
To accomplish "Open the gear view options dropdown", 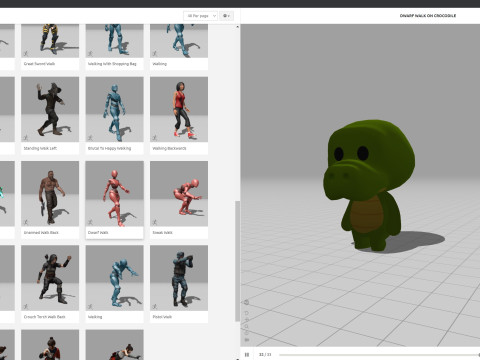I will (x=226, y=16).
